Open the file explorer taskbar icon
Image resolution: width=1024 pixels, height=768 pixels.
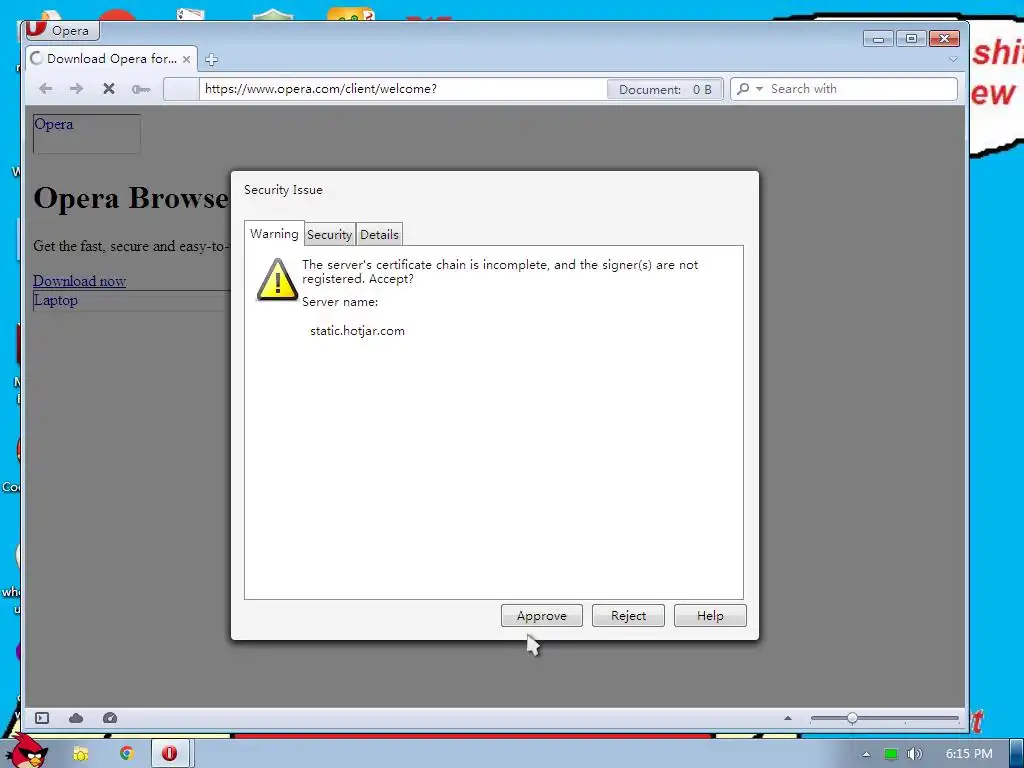click(x=80, y=754)
